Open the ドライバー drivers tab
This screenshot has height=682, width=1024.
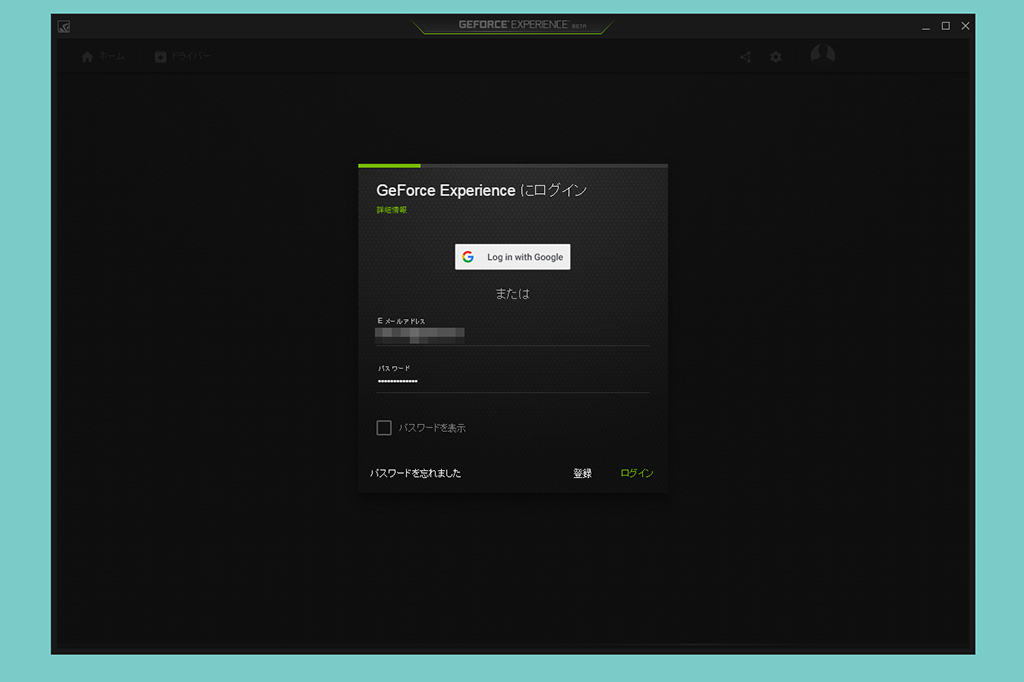point(183,57)
